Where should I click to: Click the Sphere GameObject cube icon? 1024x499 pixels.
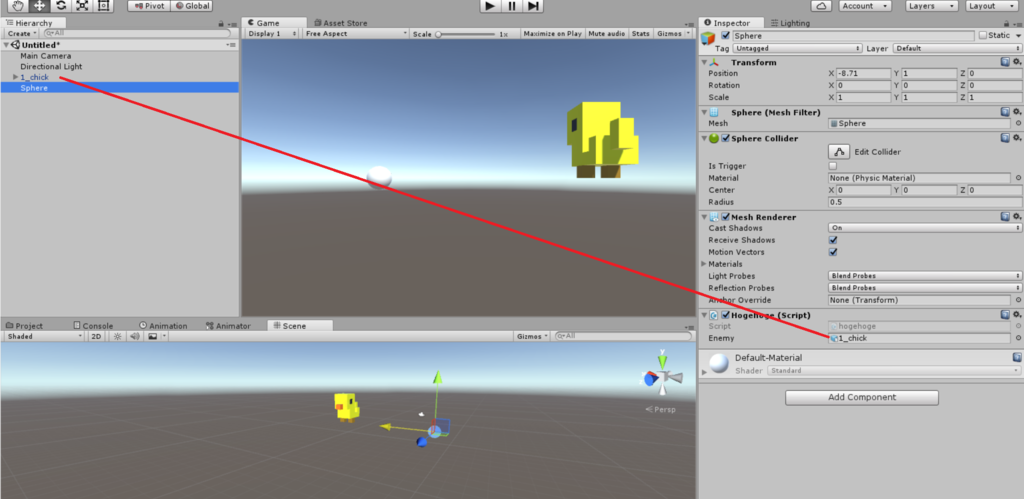point(709,39)
